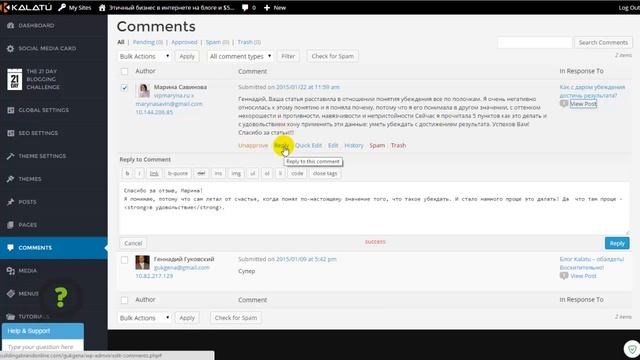Click the top Check for Spam button
This screenshot has width=640, height=360.
[x=333, y=56]
